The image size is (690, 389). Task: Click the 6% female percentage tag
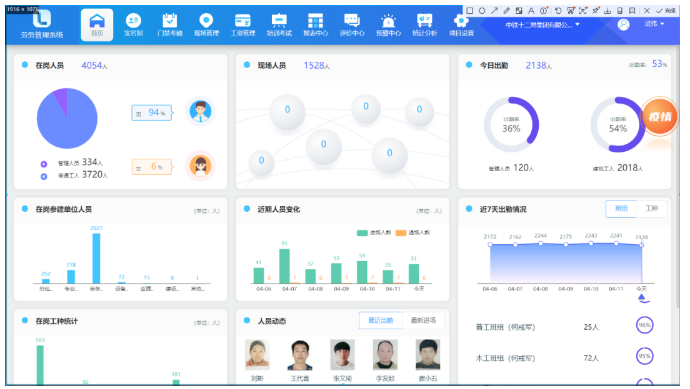tap(152, 167)
